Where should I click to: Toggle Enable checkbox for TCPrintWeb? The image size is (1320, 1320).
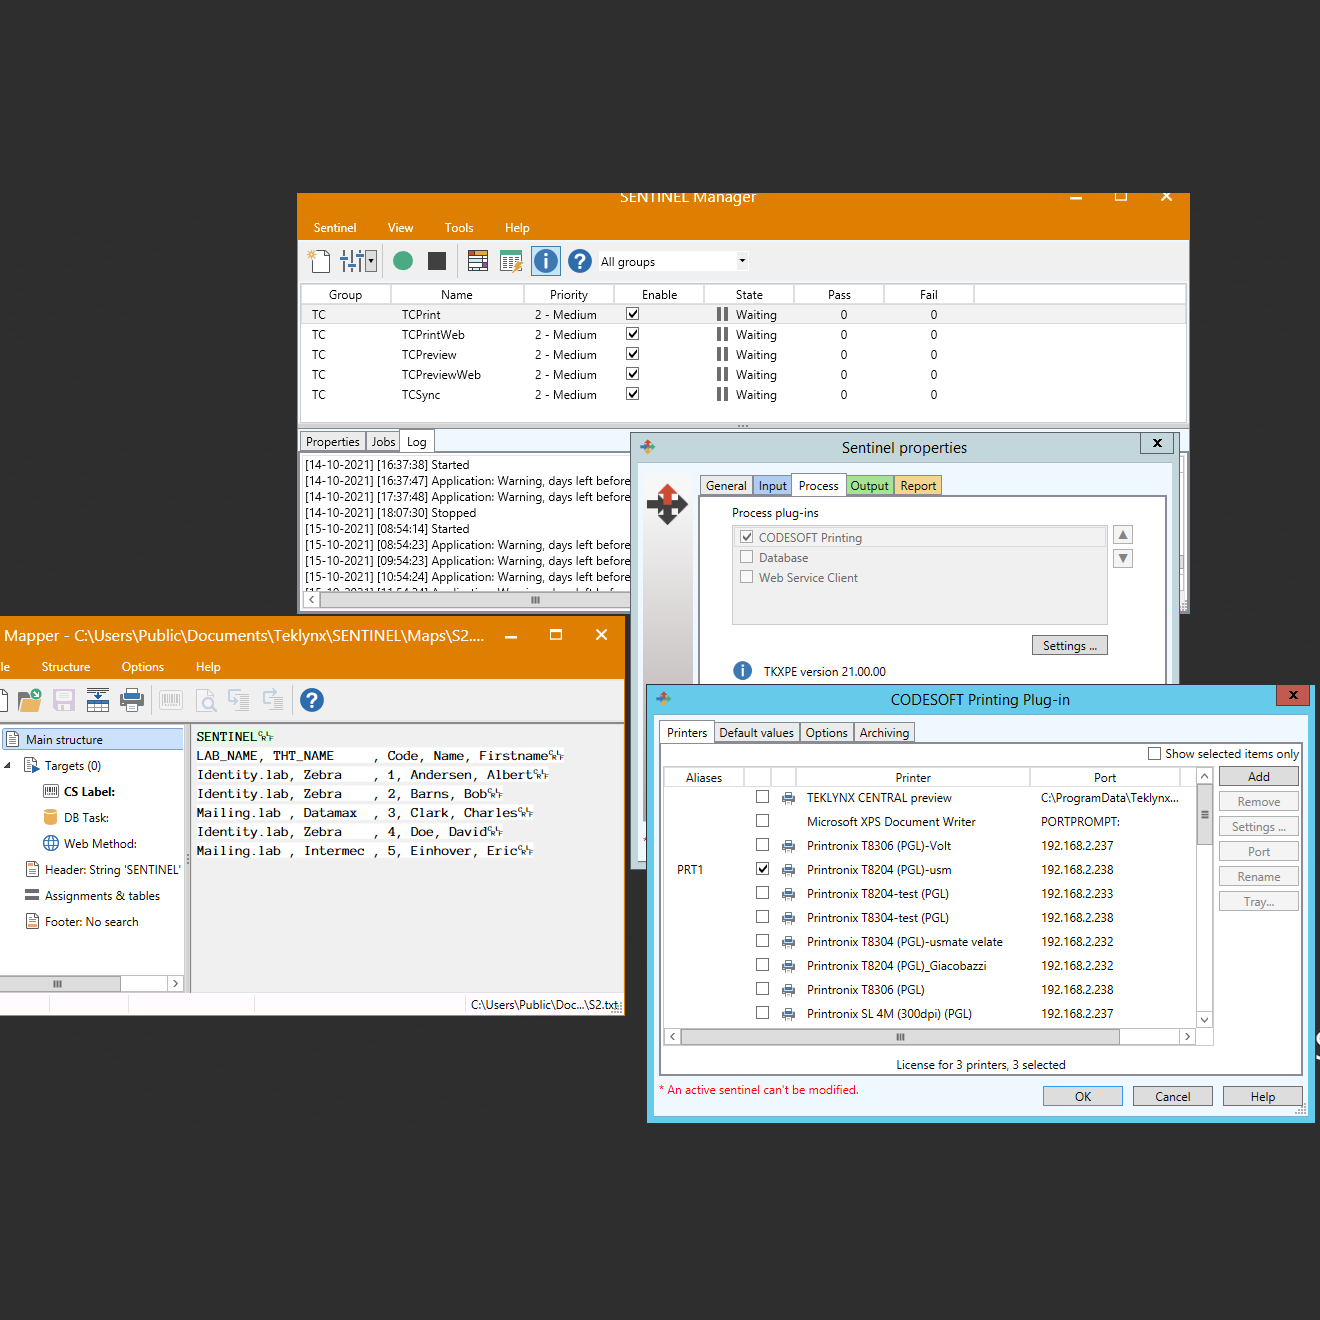click(633, 334)
